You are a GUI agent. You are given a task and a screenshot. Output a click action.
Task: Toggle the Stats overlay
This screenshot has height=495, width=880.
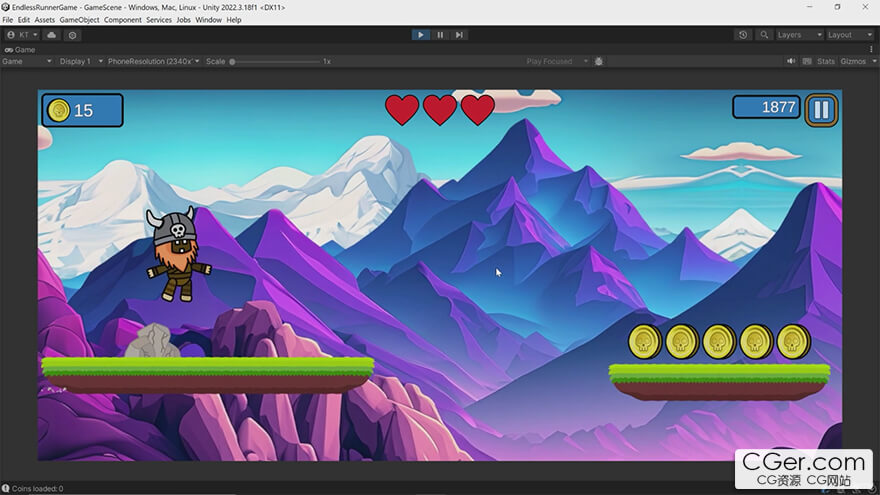826,61
